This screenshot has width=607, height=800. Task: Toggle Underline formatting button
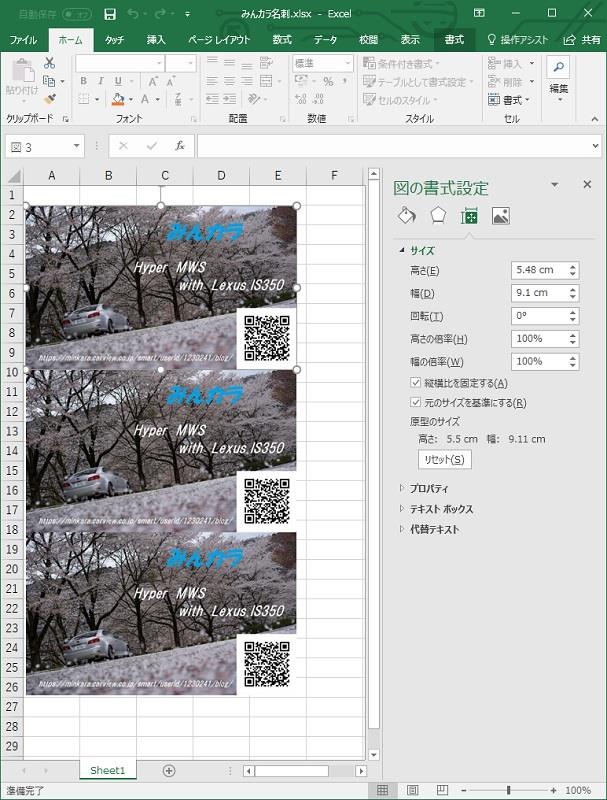(118, 81)
